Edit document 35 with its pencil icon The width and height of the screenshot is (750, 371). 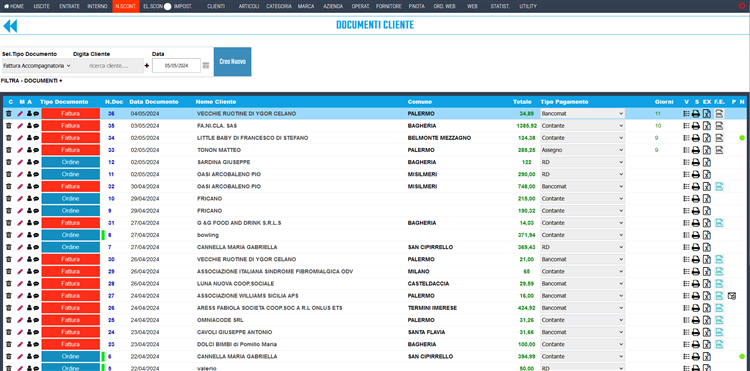click(20, 126)
